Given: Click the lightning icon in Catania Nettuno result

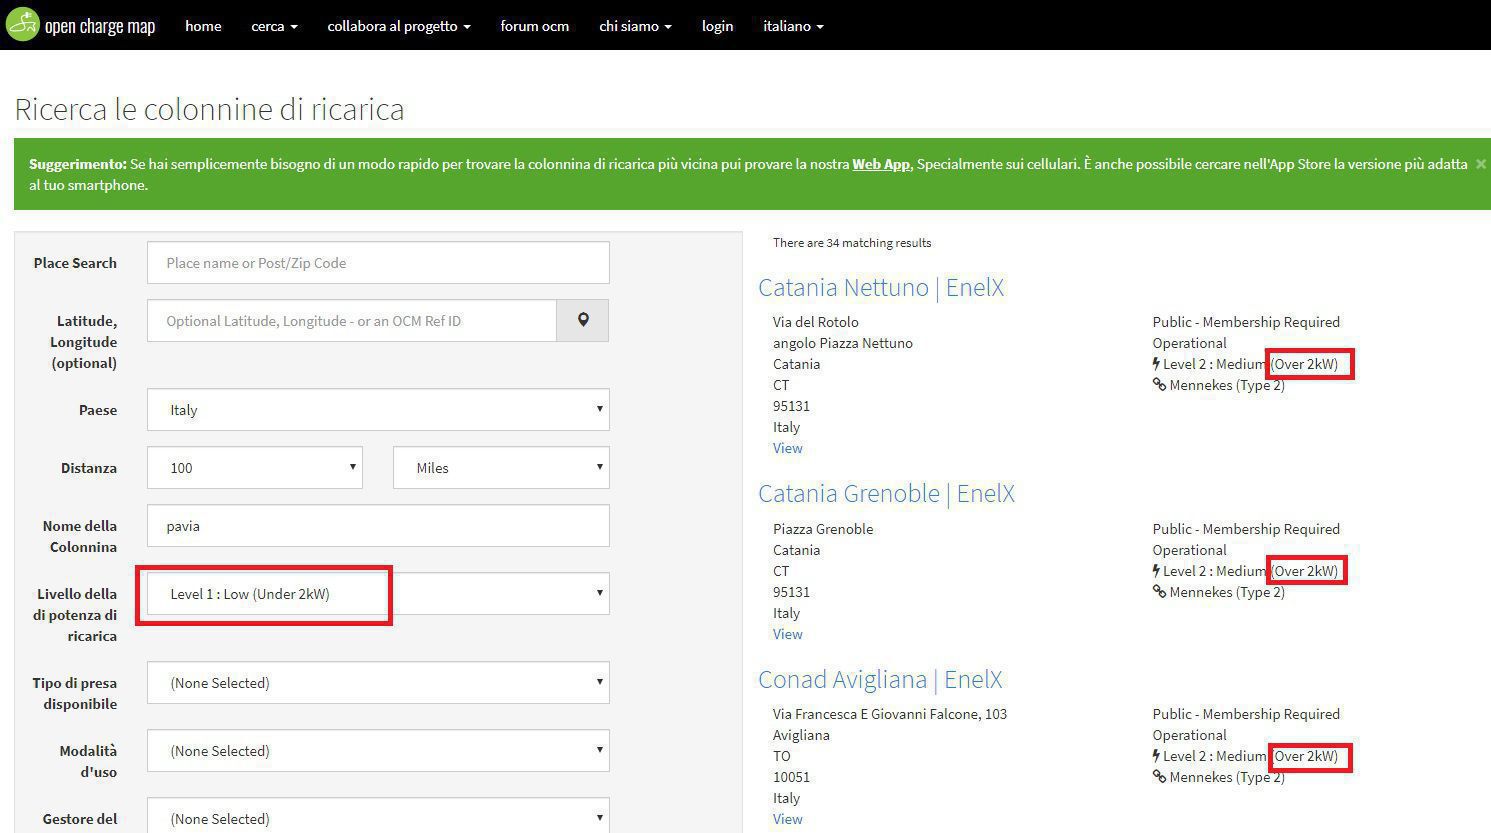Looking at the screenshot, I should (x=1156, y=364).
